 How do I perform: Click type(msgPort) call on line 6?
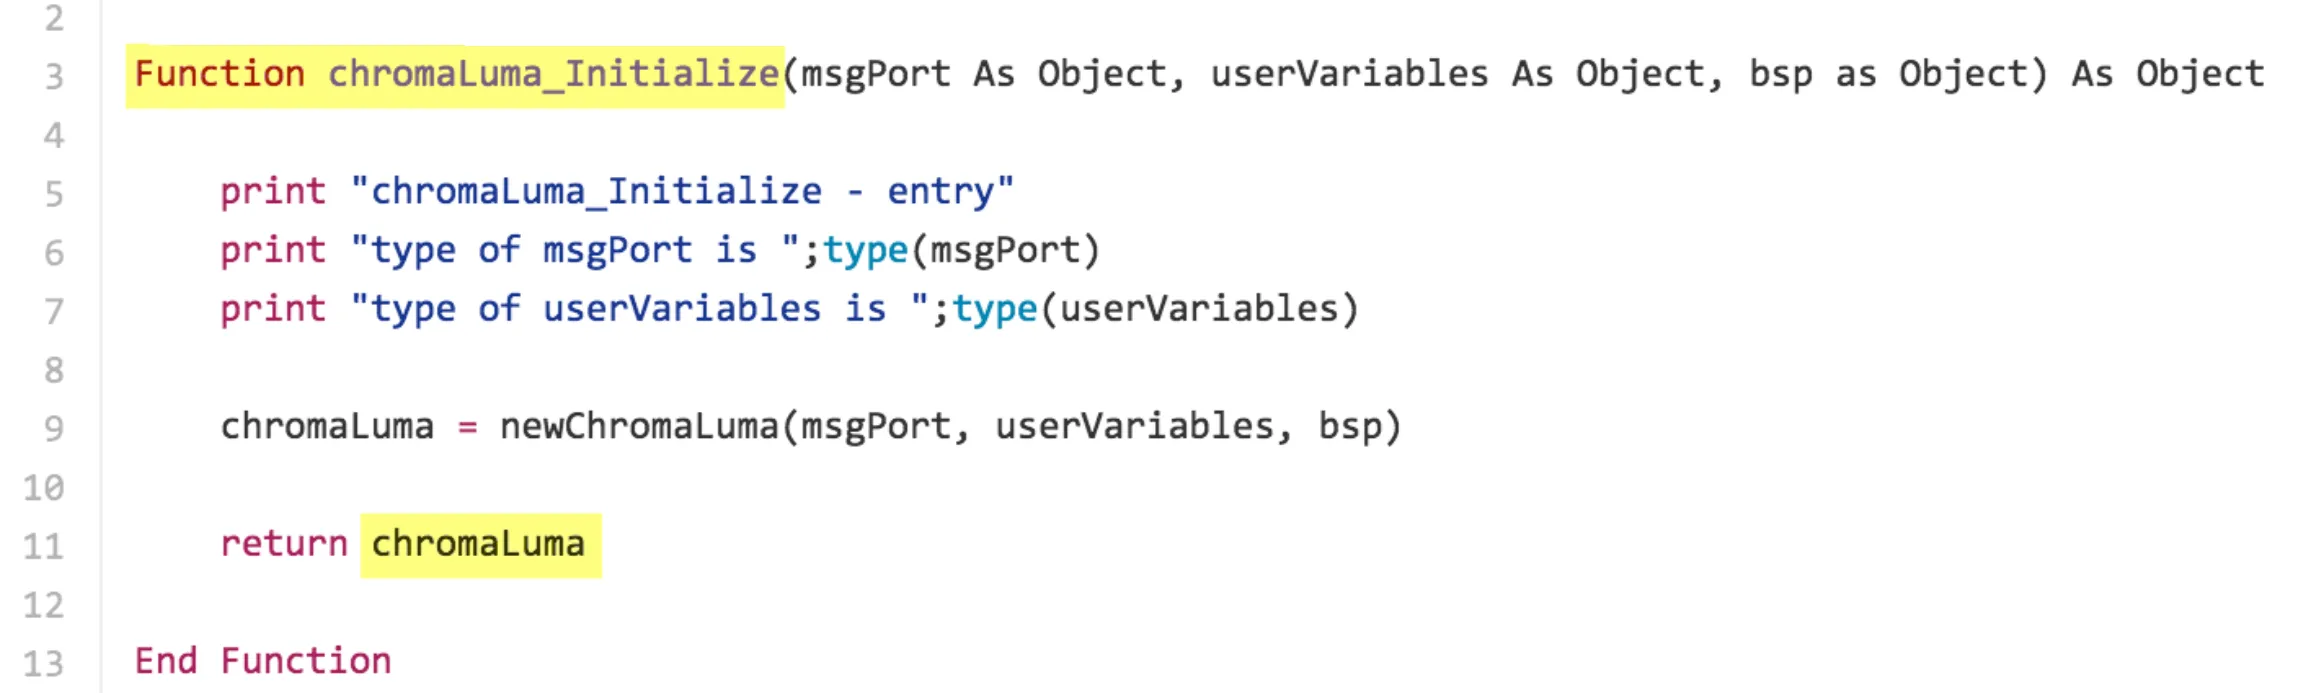[961, 250]
